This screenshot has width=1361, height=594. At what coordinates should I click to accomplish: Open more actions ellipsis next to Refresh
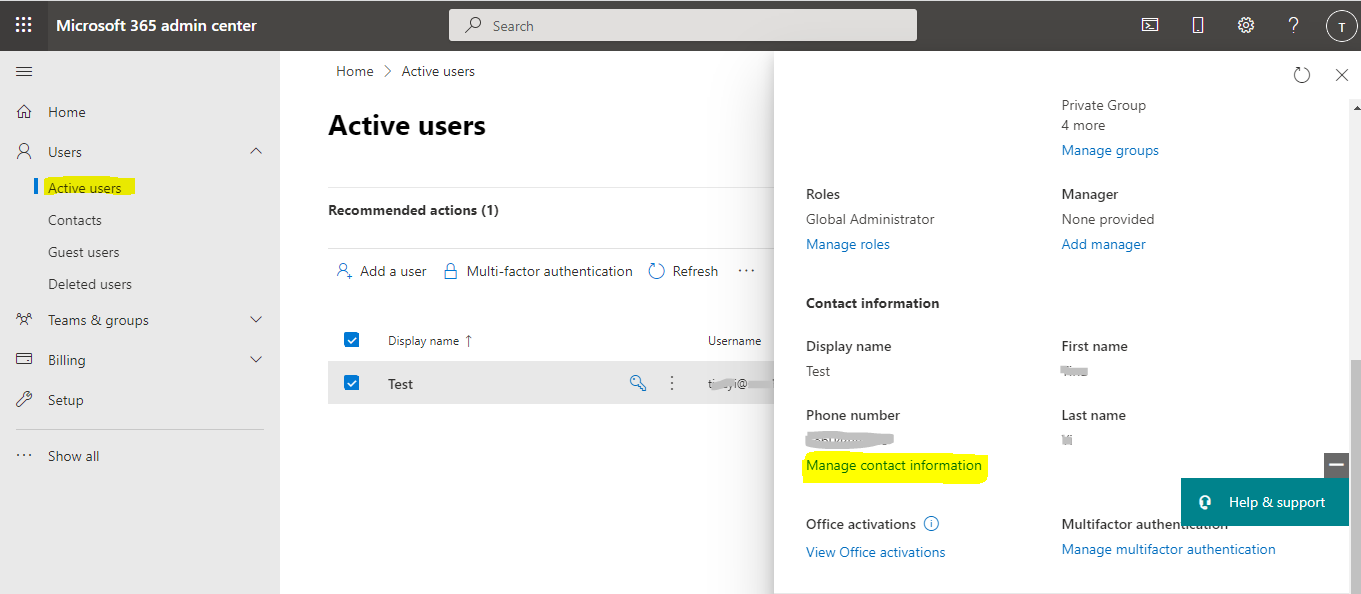point(746,270)
